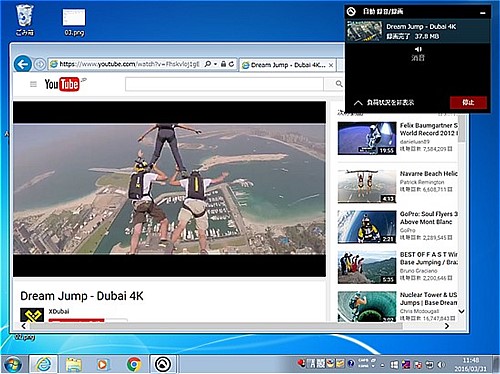Click the browser refresh icon
Viewport: 500px width, 374px height.
pos(231,64)
